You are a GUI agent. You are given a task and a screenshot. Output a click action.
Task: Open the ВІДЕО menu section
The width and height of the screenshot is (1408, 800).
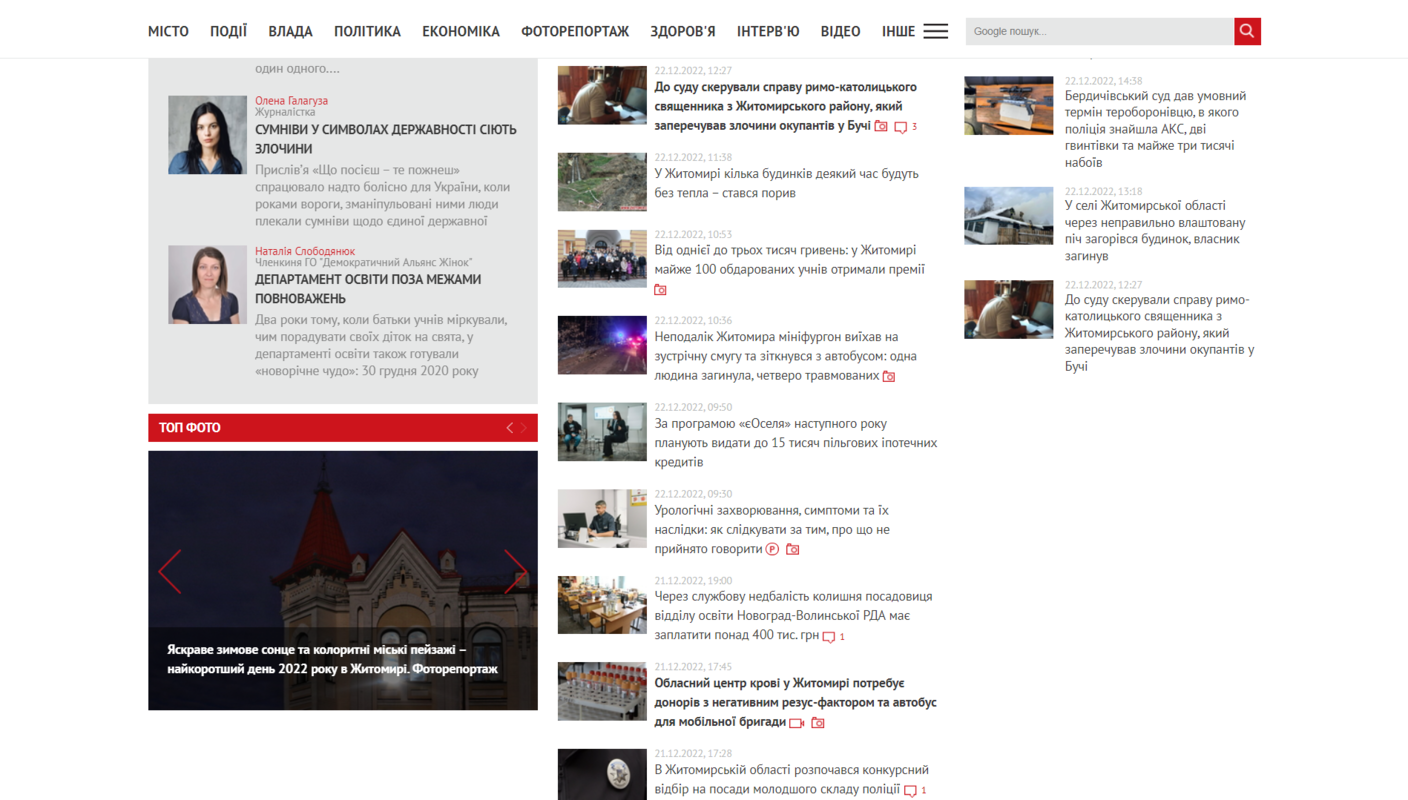pos(840,31)
